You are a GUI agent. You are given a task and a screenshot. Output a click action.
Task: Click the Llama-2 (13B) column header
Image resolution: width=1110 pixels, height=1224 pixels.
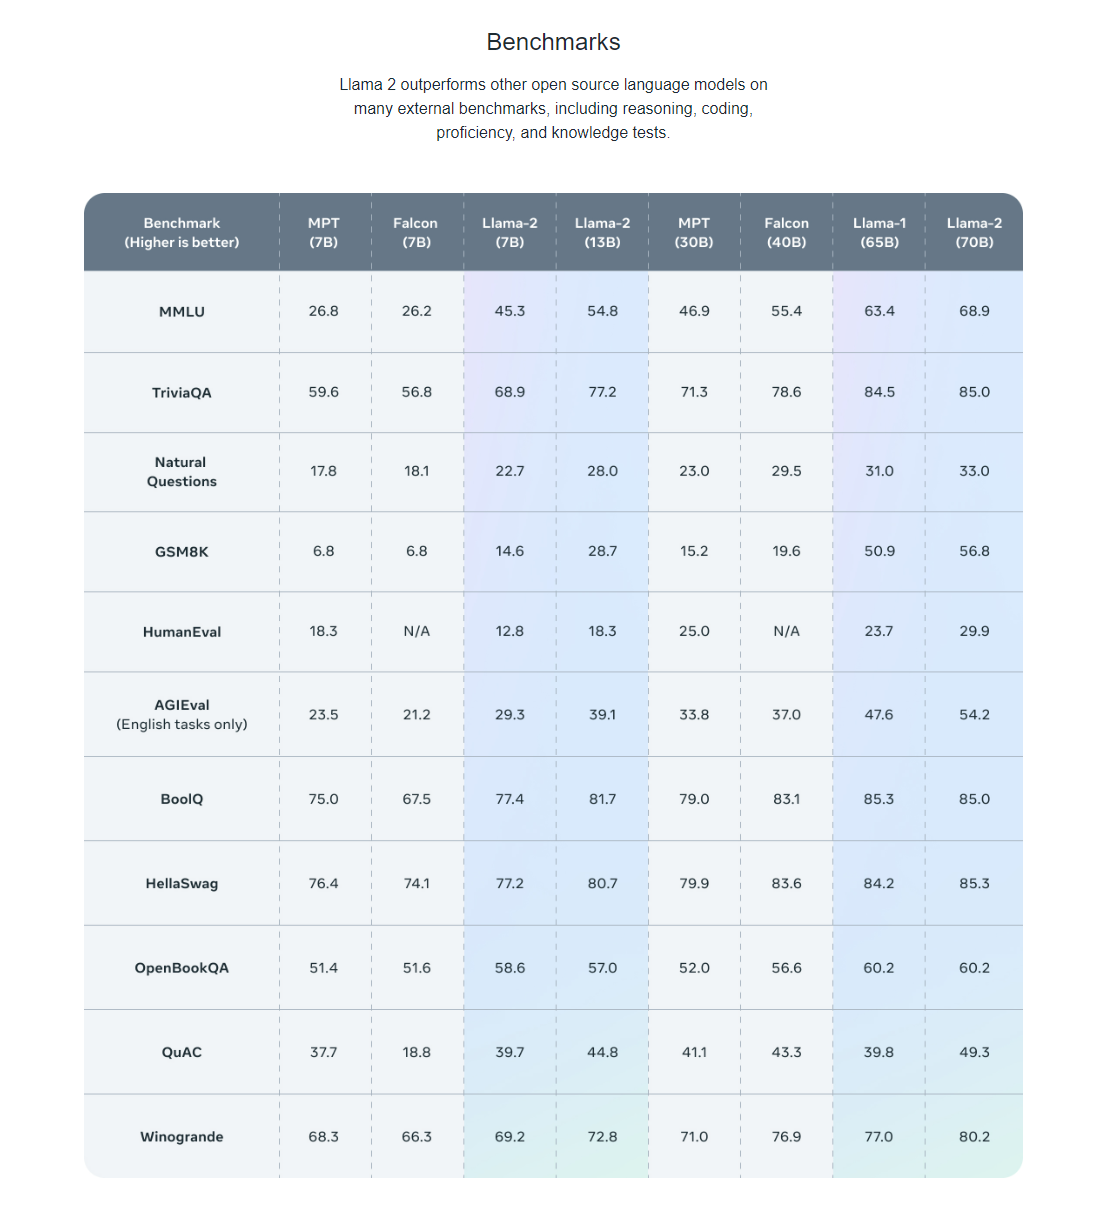[x=602, y=233]
